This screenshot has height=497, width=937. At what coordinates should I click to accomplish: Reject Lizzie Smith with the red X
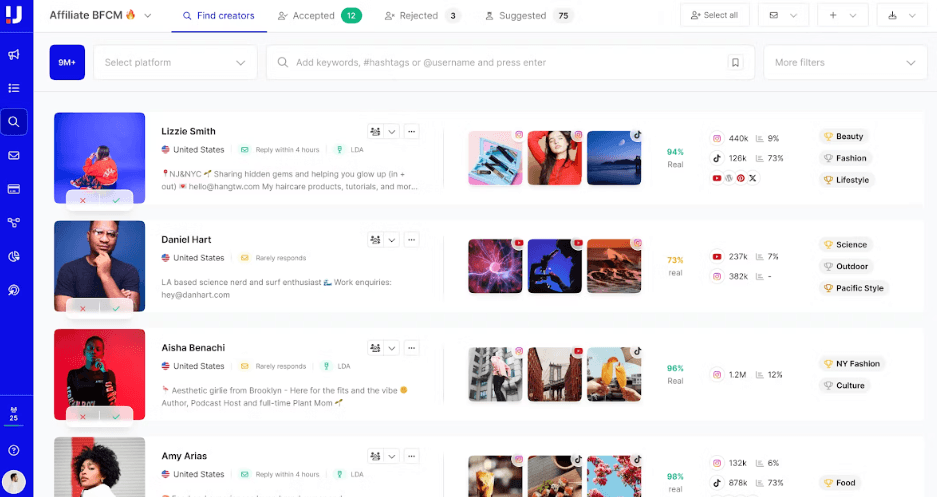pyautogui.click(x=82, y=200)
